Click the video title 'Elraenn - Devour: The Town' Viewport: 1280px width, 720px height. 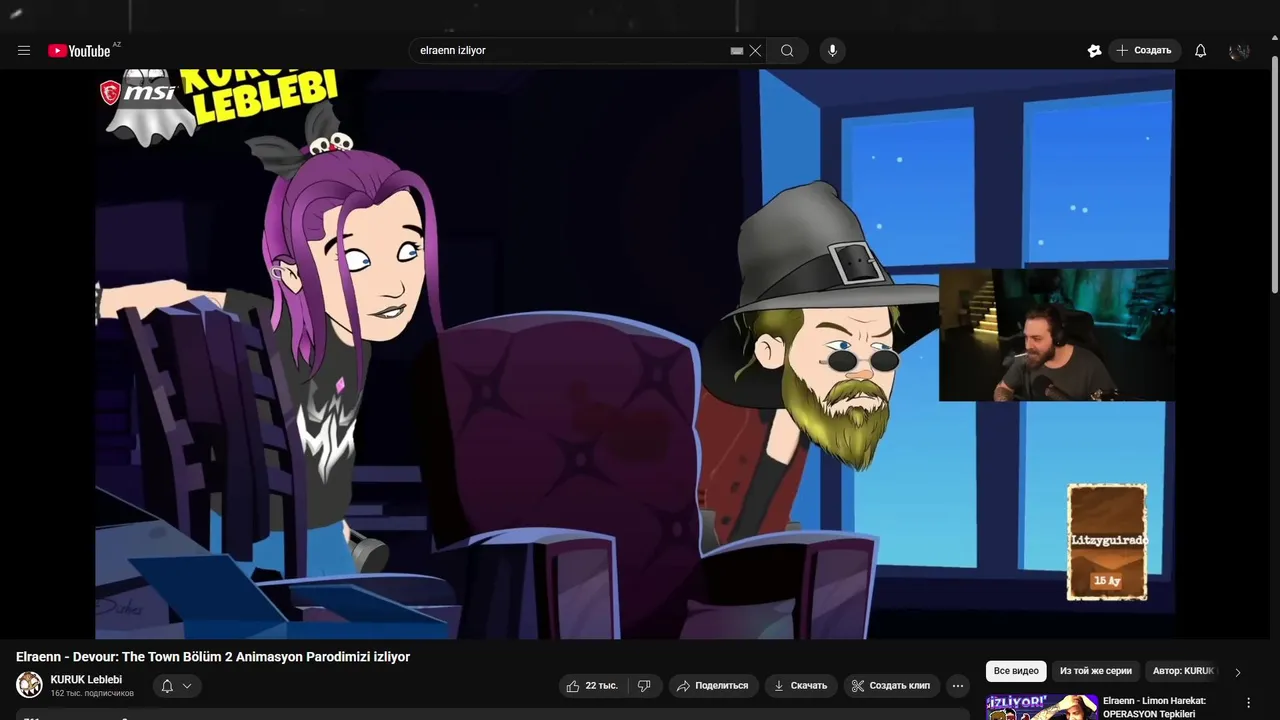pyautogui.click(x=213, y=657)
